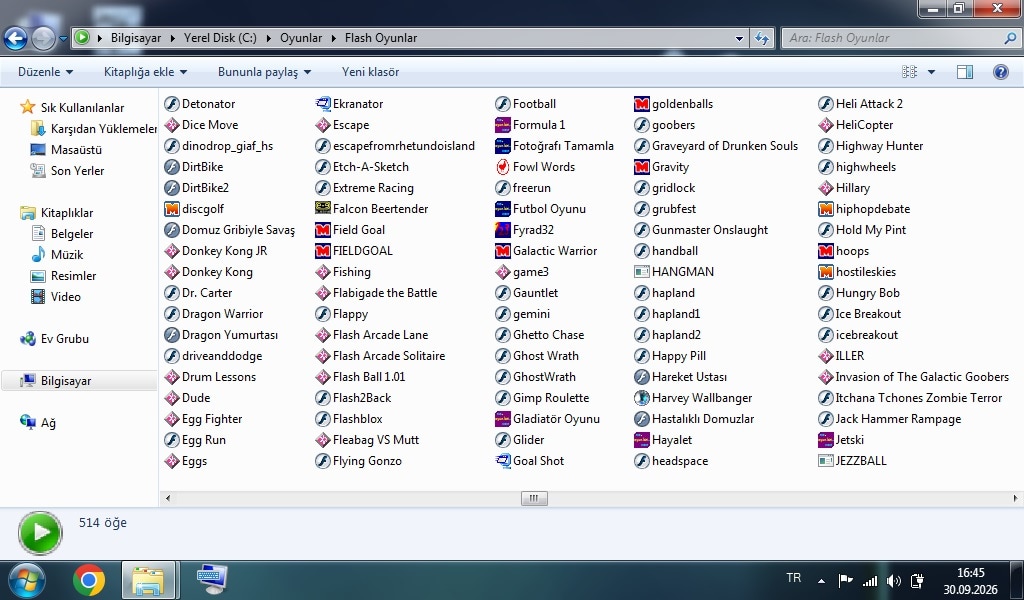Select the goldenballs file icon
This screenshot has height=600, width=1024.
point(641,104)
